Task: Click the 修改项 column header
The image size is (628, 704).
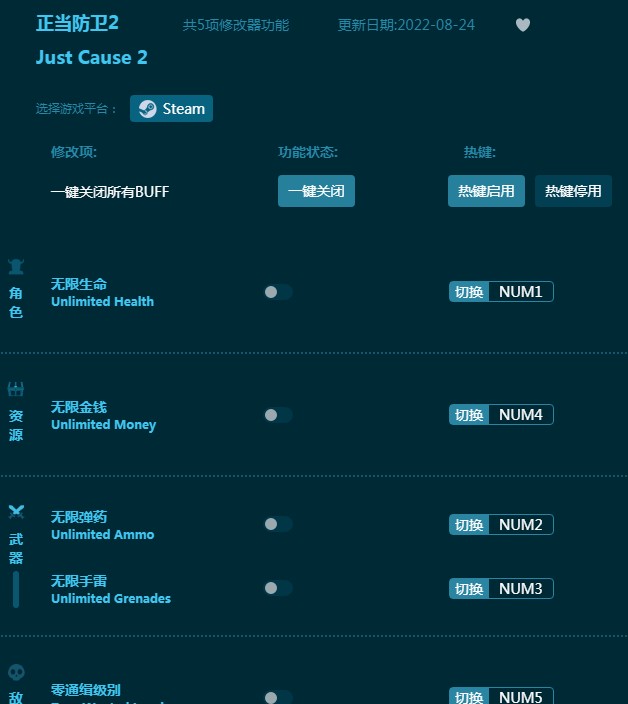Action: (x=74, y=152)
